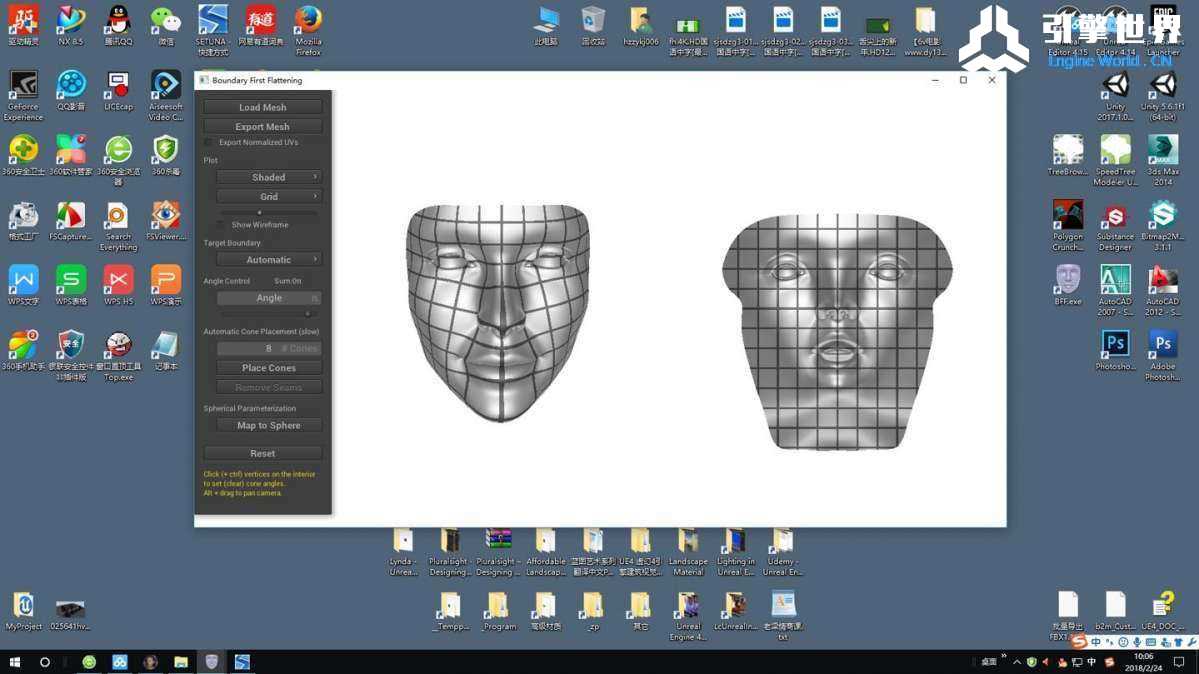Screen dimensions: 1199x674
Task: Select the FSCapture desktop icon
Action: (70, 222)
